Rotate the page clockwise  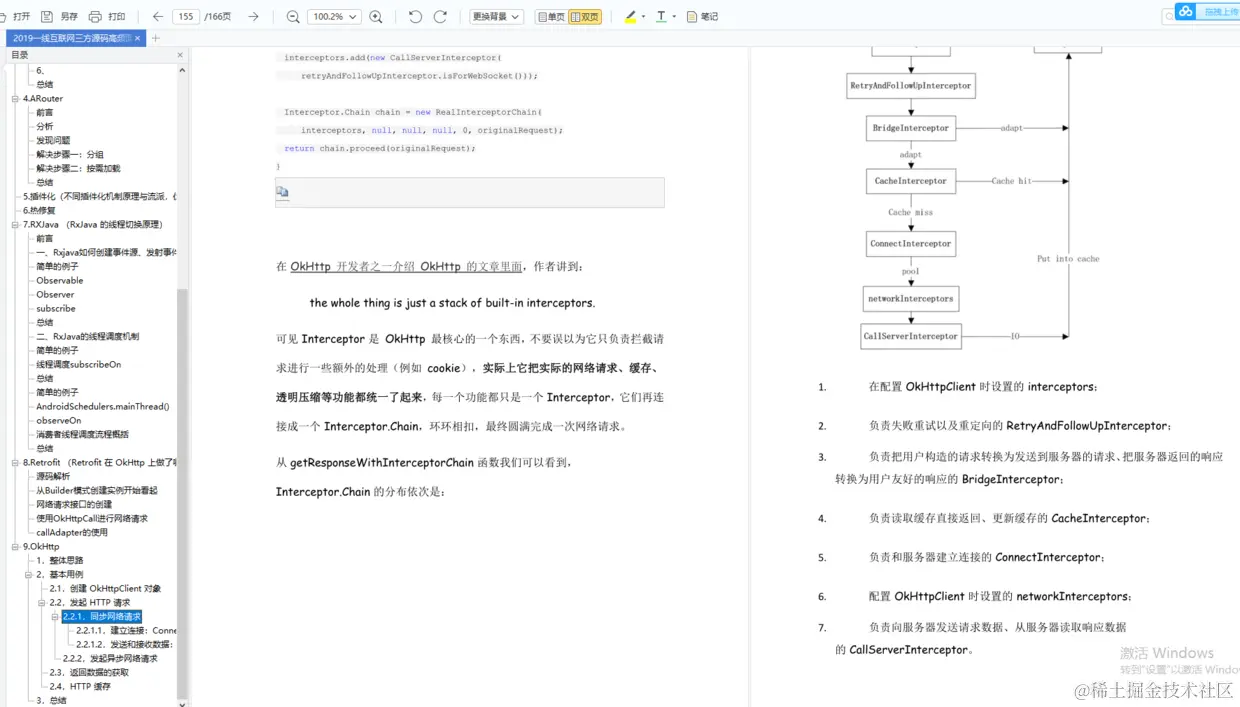(x=441, y=17)
